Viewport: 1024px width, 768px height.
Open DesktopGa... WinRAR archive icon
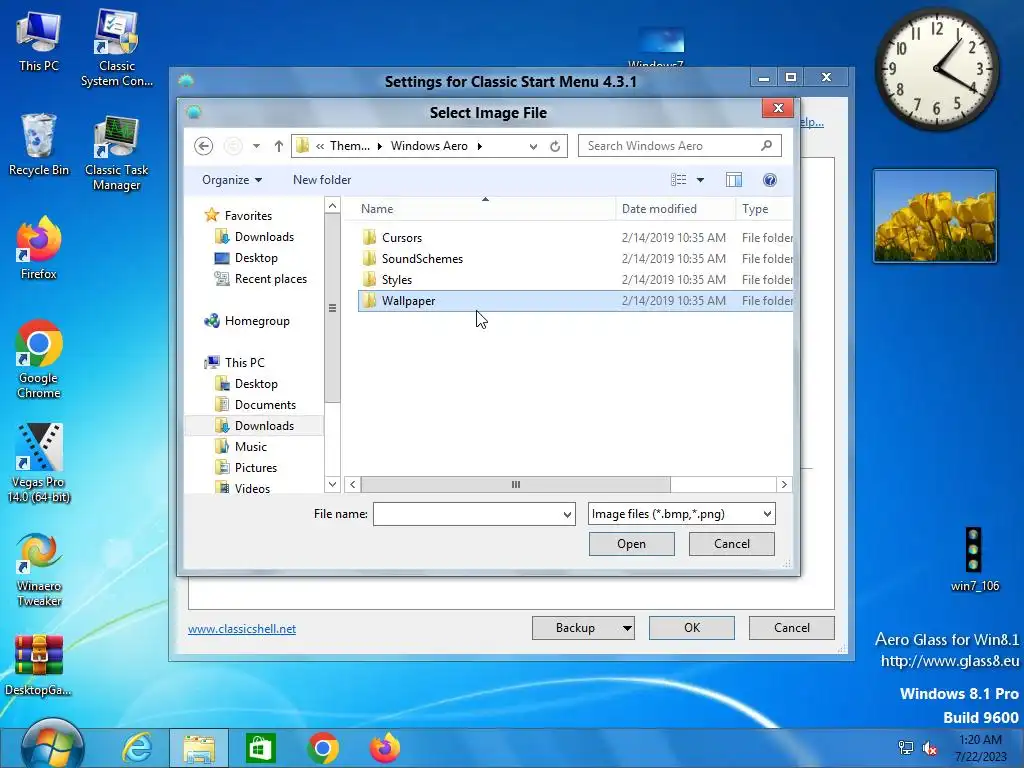click(39, 665)
